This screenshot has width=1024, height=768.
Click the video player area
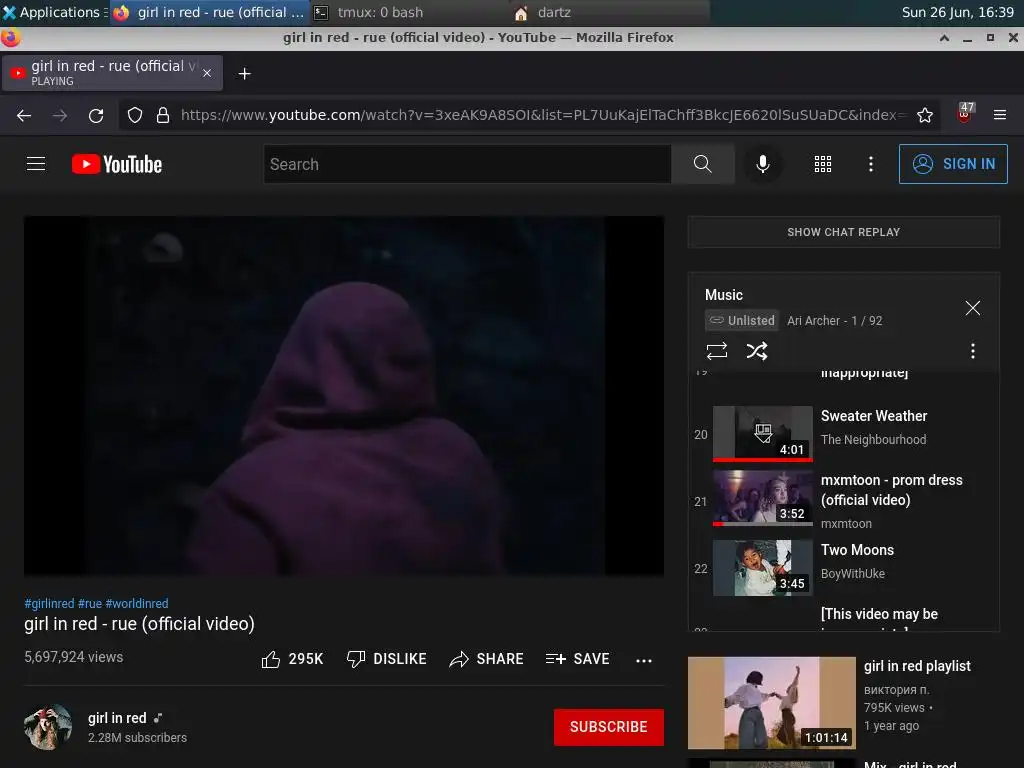click(x=344, y=396)
